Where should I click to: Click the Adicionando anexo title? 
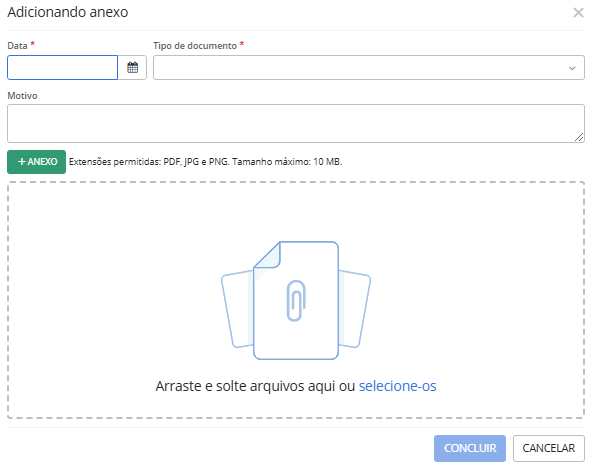(x=68, y=12)
